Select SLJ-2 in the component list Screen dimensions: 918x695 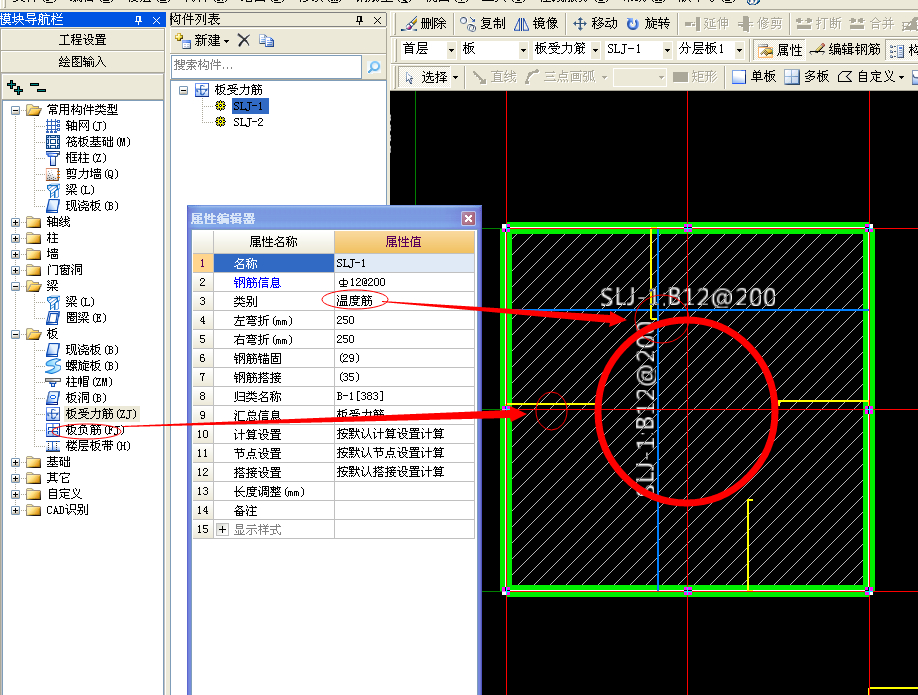coord(248,122)
